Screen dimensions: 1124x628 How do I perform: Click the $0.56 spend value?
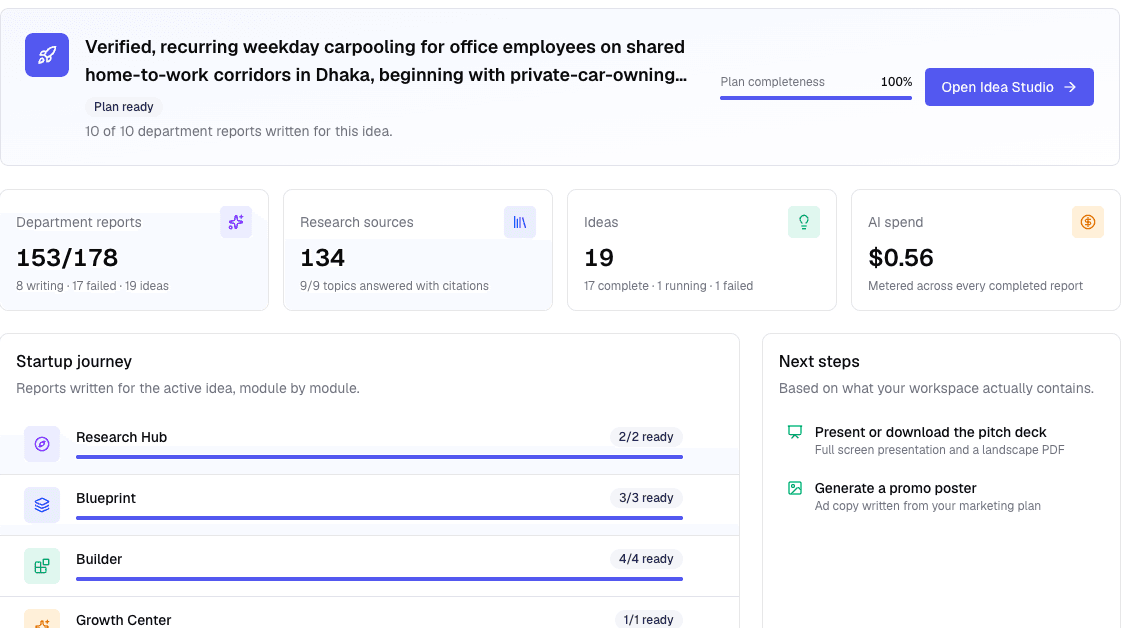(x=900, y=257)
